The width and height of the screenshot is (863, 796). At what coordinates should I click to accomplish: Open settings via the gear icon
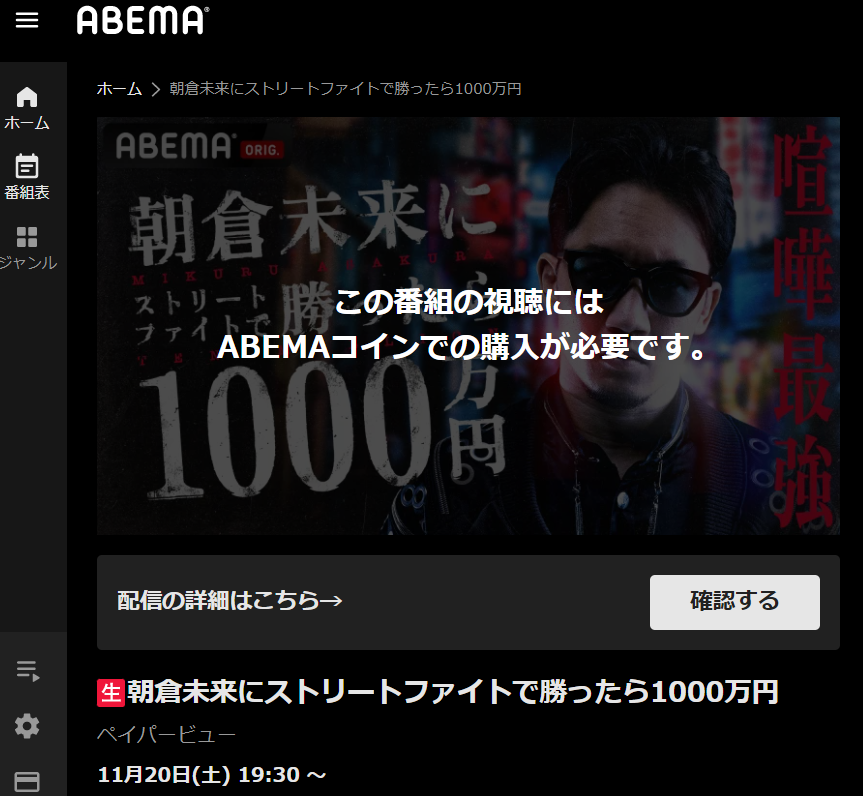[x=27, y=726]
